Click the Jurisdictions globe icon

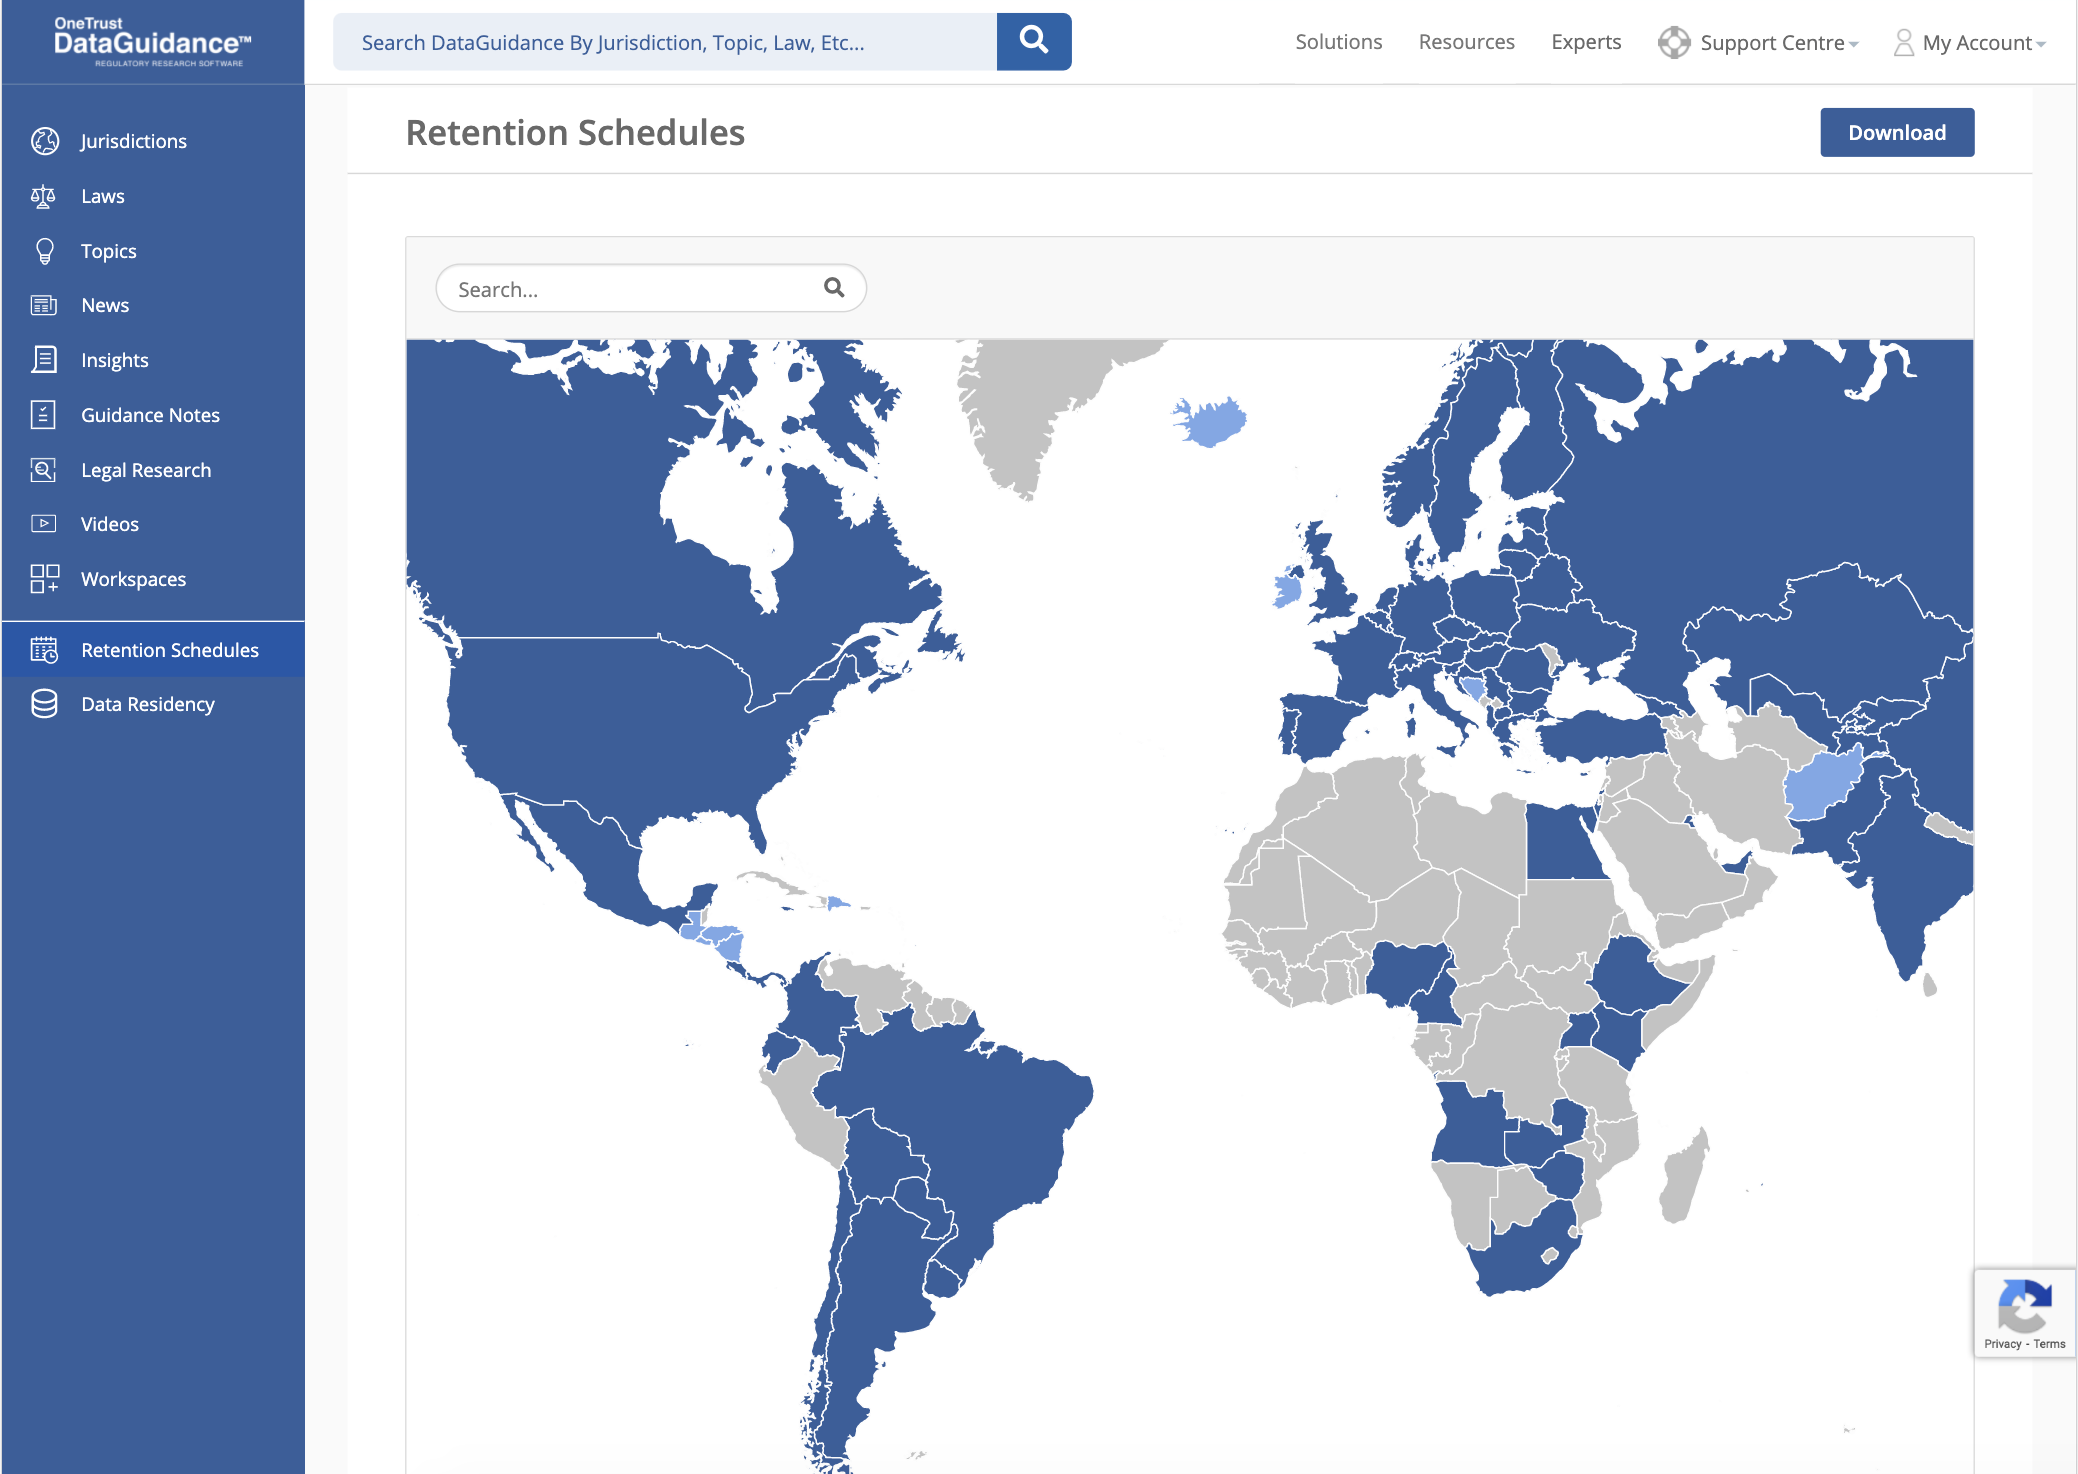[x=45, y=141]
